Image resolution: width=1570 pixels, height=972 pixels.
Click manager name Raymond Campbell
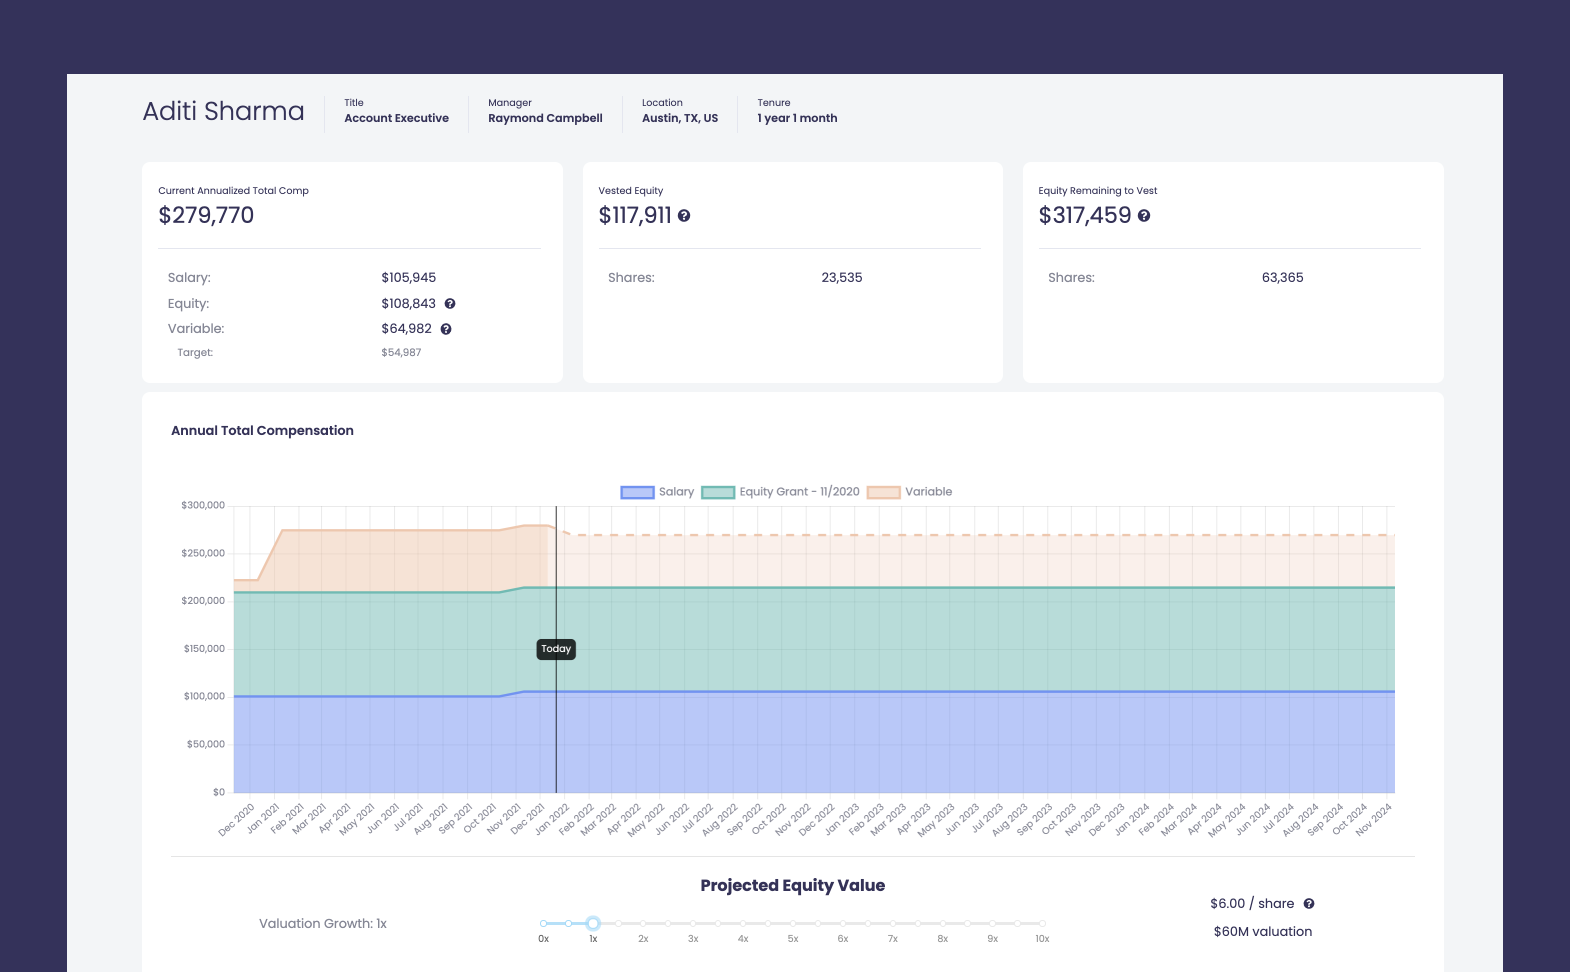(545, 118)
